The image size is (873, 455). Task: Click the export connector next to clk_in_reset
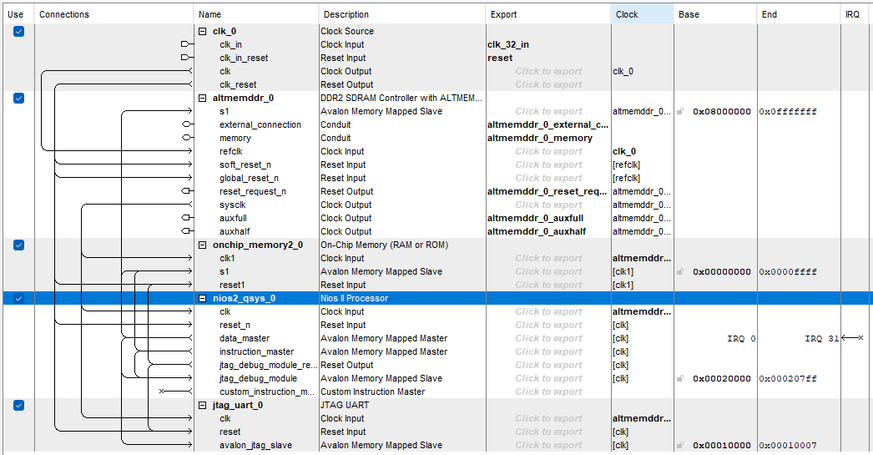[x=187, y=57]
